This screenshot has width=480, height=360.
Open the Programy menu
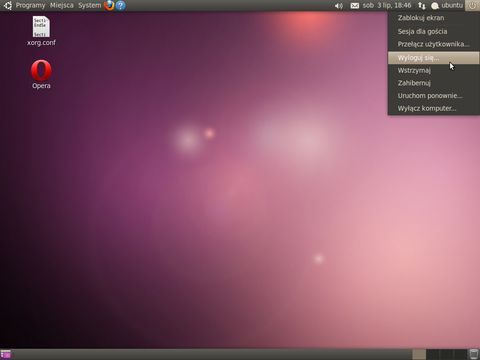(30, 5)
